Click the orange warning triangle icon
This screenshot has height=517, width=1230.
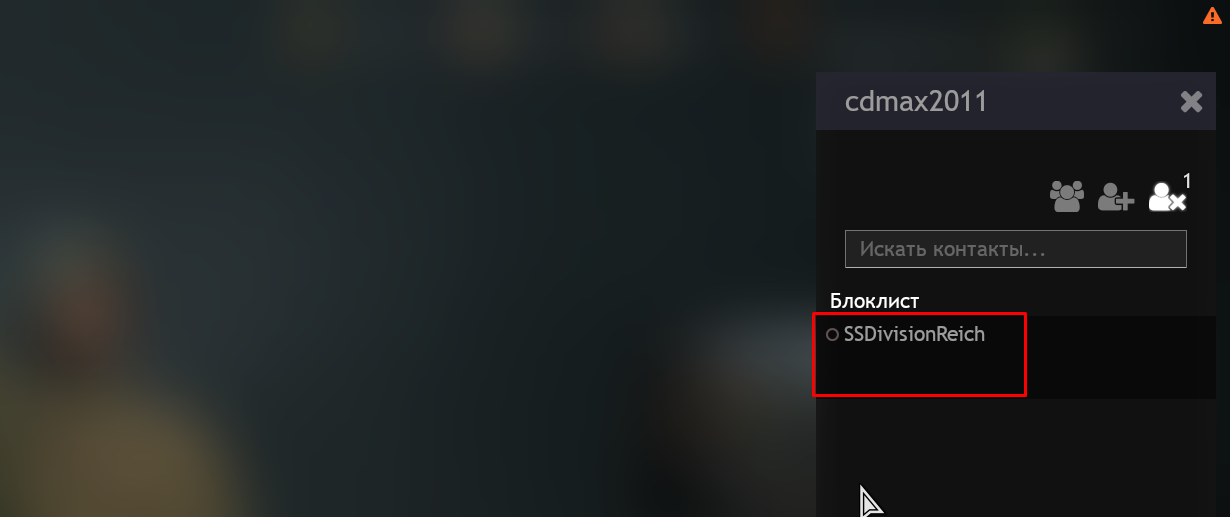(x=1214, y=14)
